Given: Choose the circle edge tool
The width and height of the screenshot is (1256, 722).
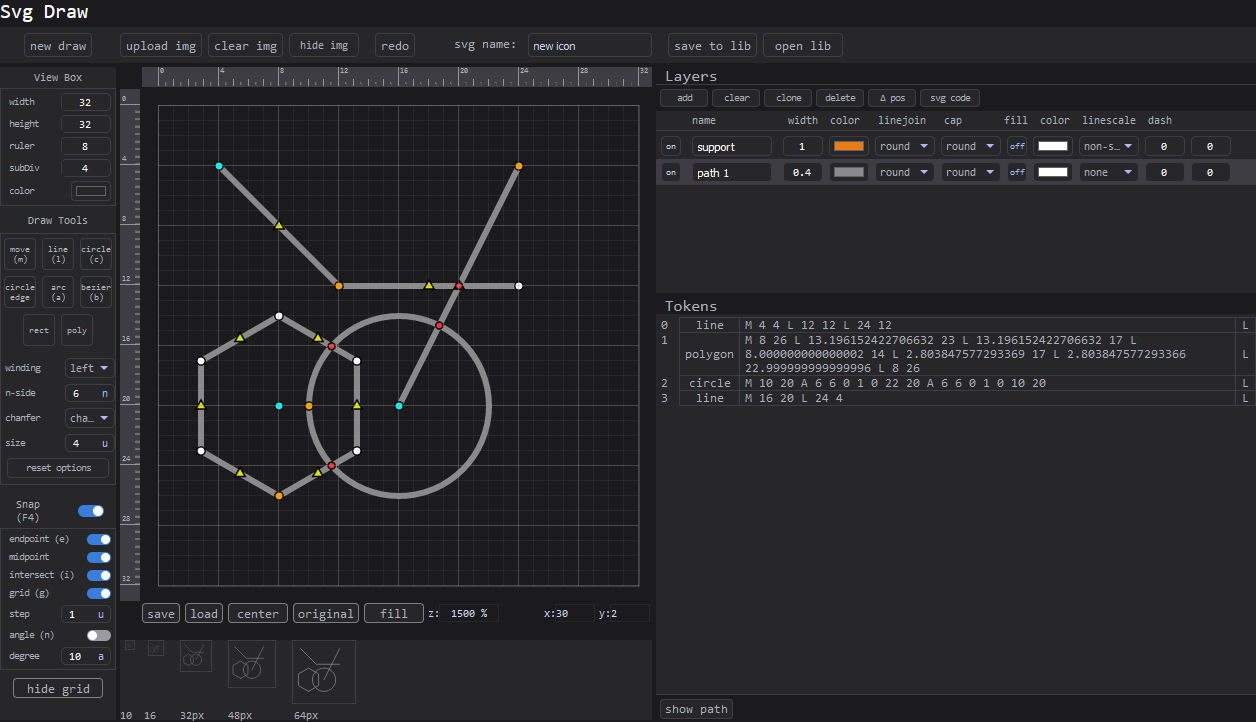Looking at the screenshot, I should 20,291.
